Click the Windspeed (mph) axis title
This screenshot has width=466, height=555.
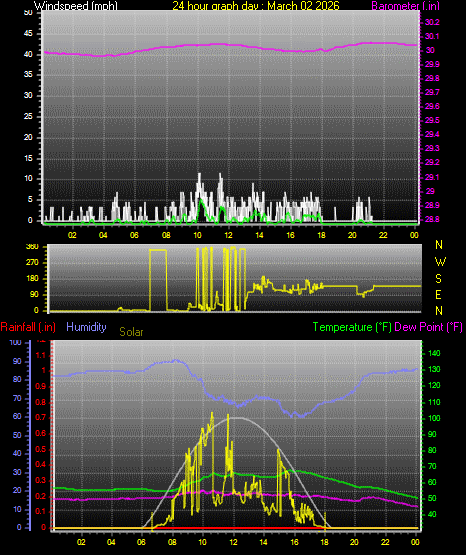click(x=75, y=6)
